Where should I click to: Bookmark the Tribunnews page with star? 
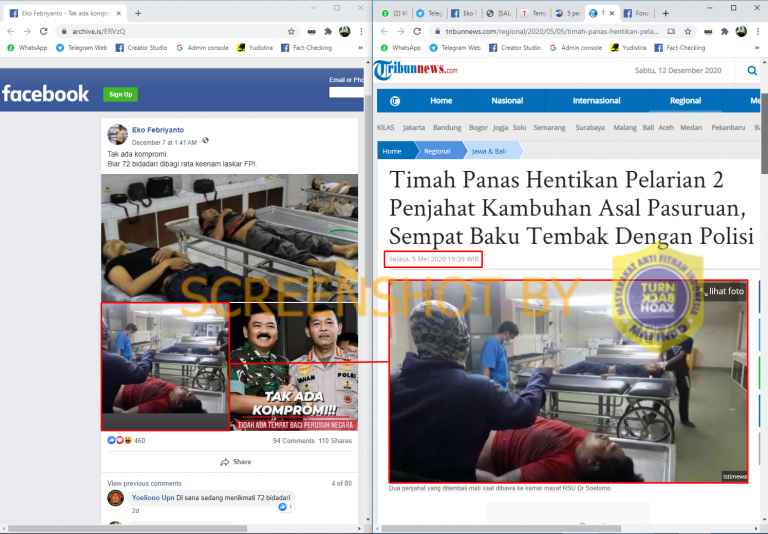click(688, 31)
